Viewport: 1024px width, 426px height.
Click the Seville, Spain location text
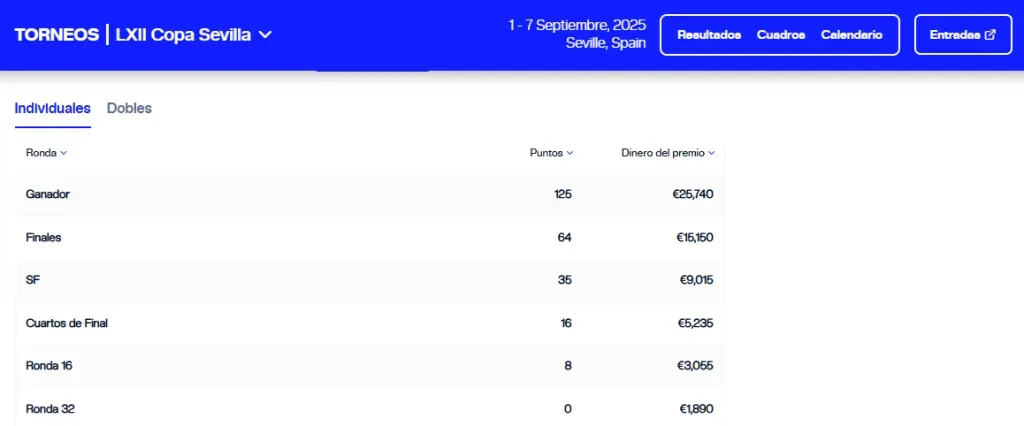tap(605, 43)
